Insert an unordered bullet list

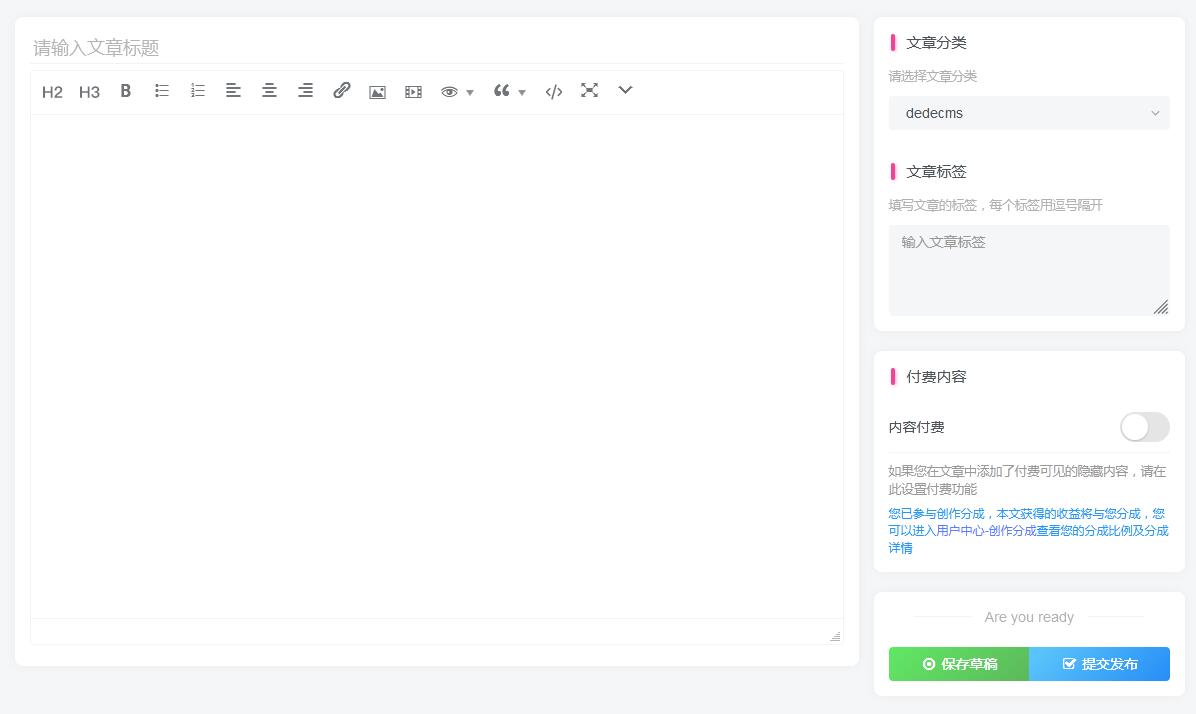pyautogui.click(x=161, y=91)
